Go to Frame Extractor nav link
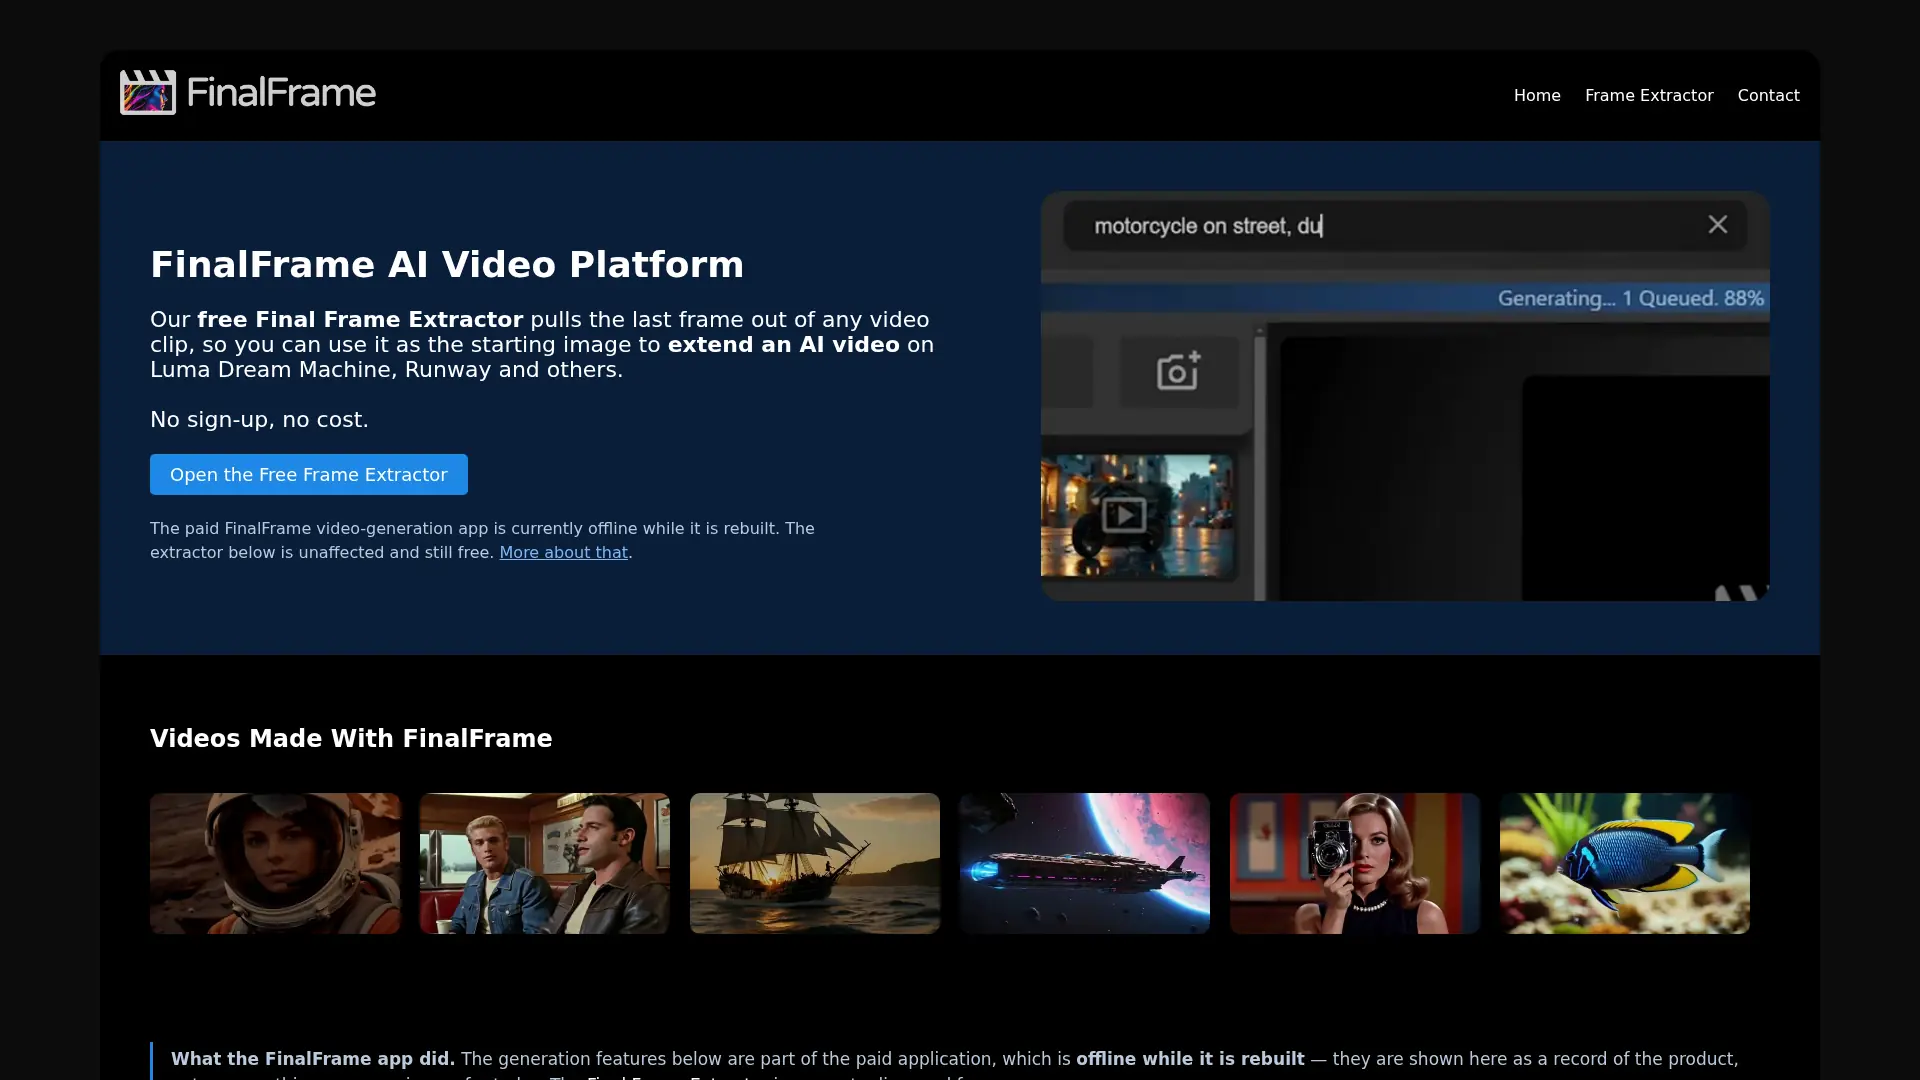Screen dimensions: 1920x1080 [x=1649, y=95]
